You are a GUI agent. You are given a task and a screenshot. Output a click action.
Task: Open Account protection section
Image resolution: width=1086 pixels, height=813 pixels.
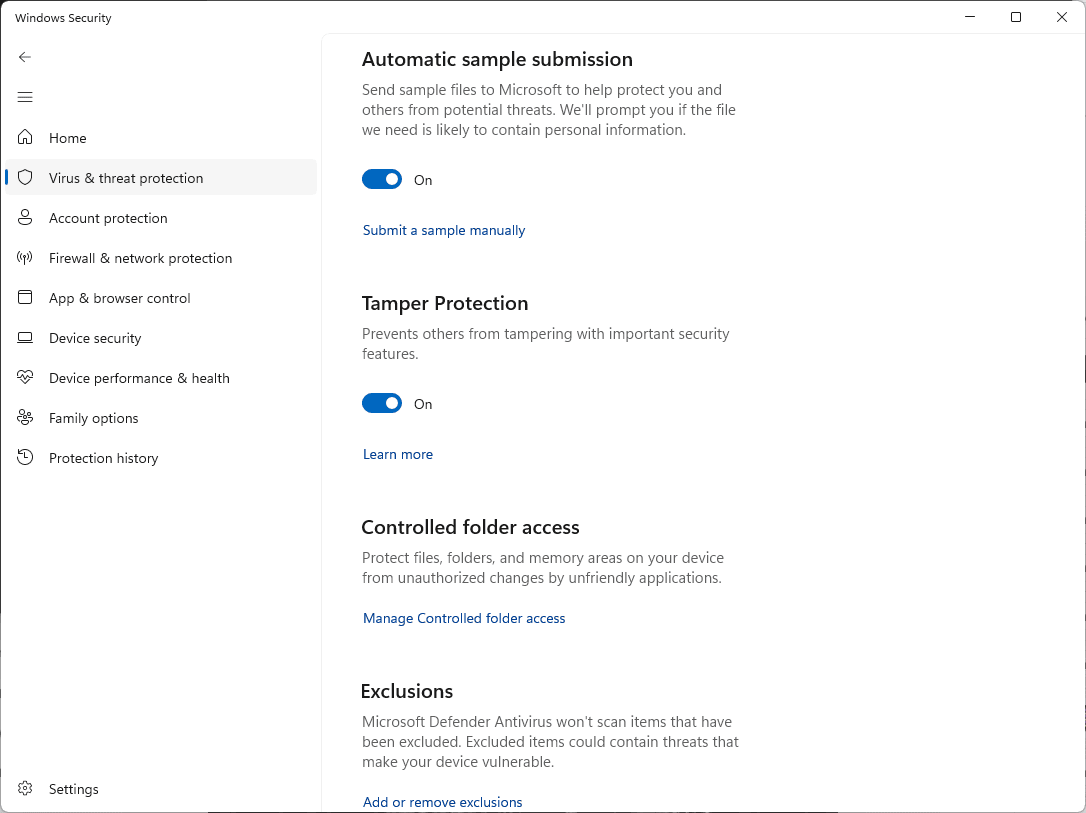161,218
